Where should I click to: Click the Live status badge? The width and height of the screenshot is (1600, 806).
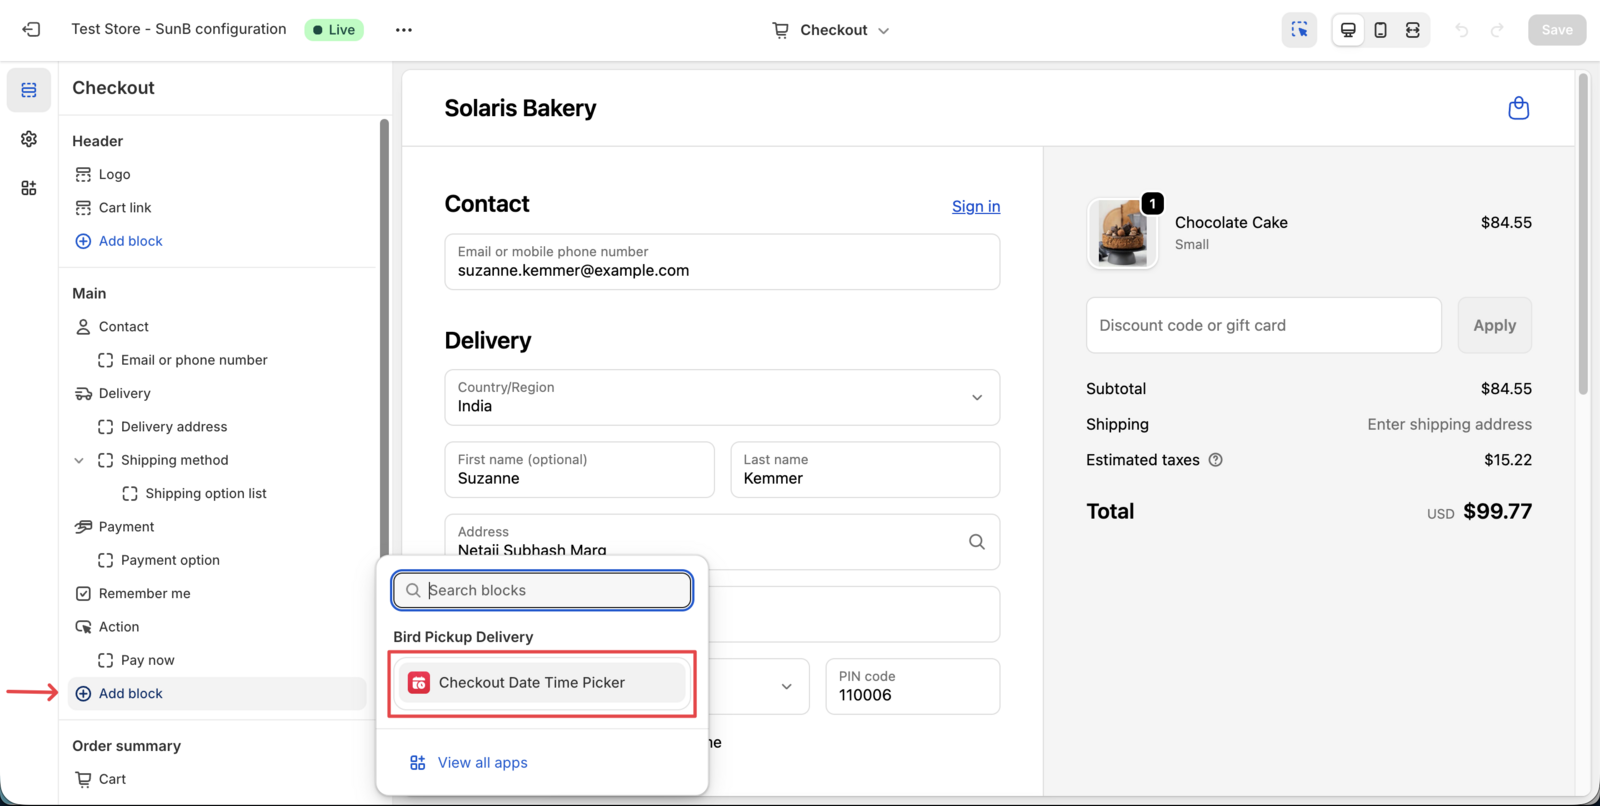point(334,30)
